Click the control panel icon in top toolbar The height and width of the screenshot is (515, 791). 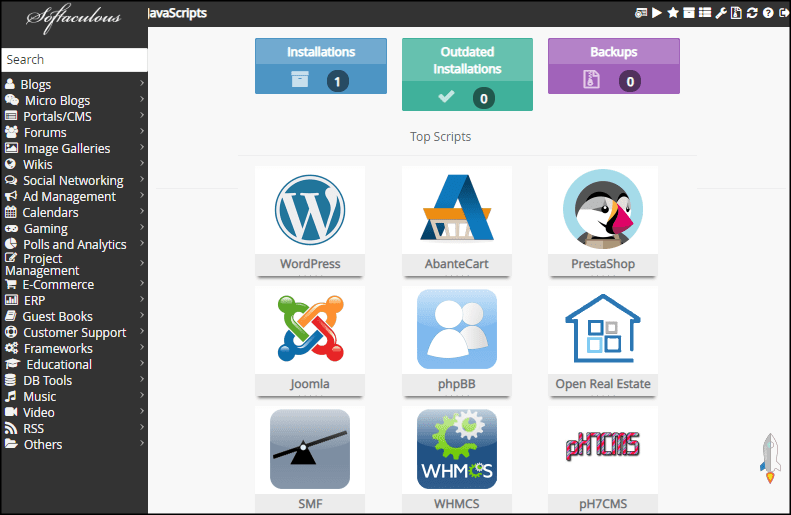[641, 13]
